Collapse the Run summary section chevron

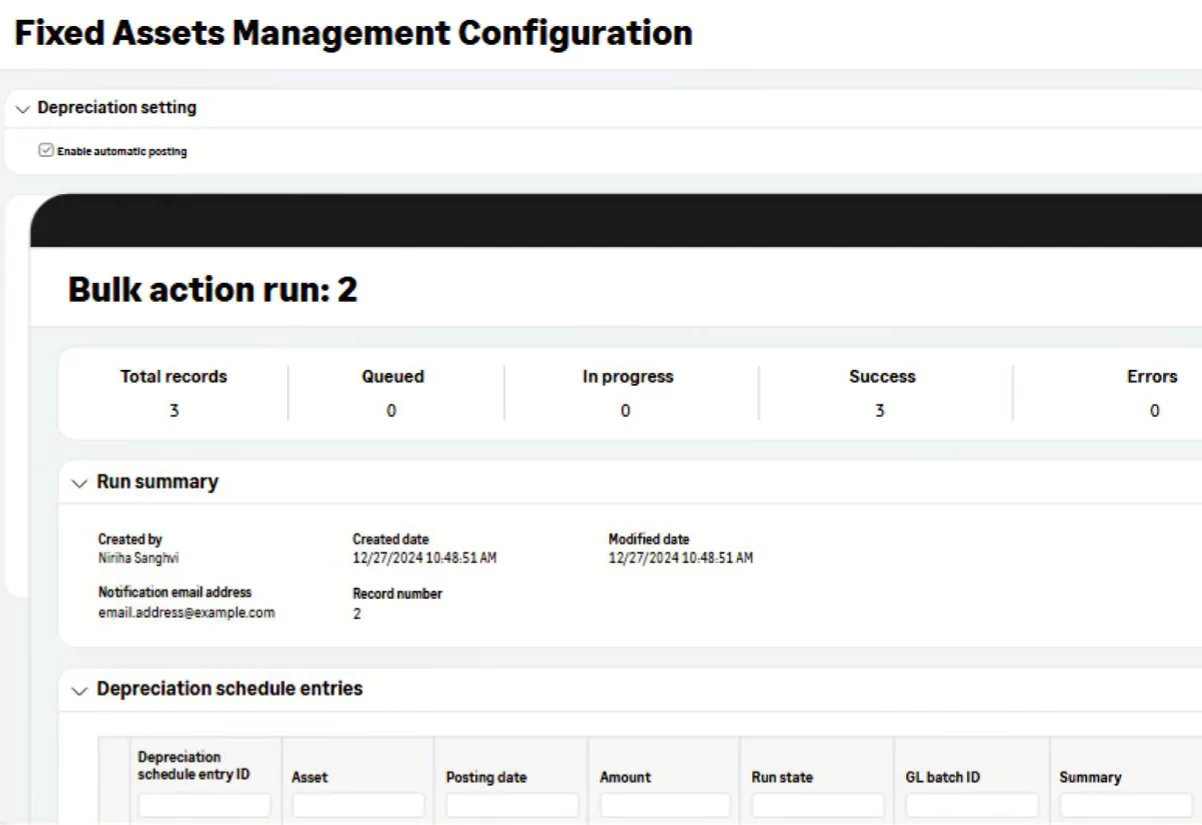tap(80, 483)
